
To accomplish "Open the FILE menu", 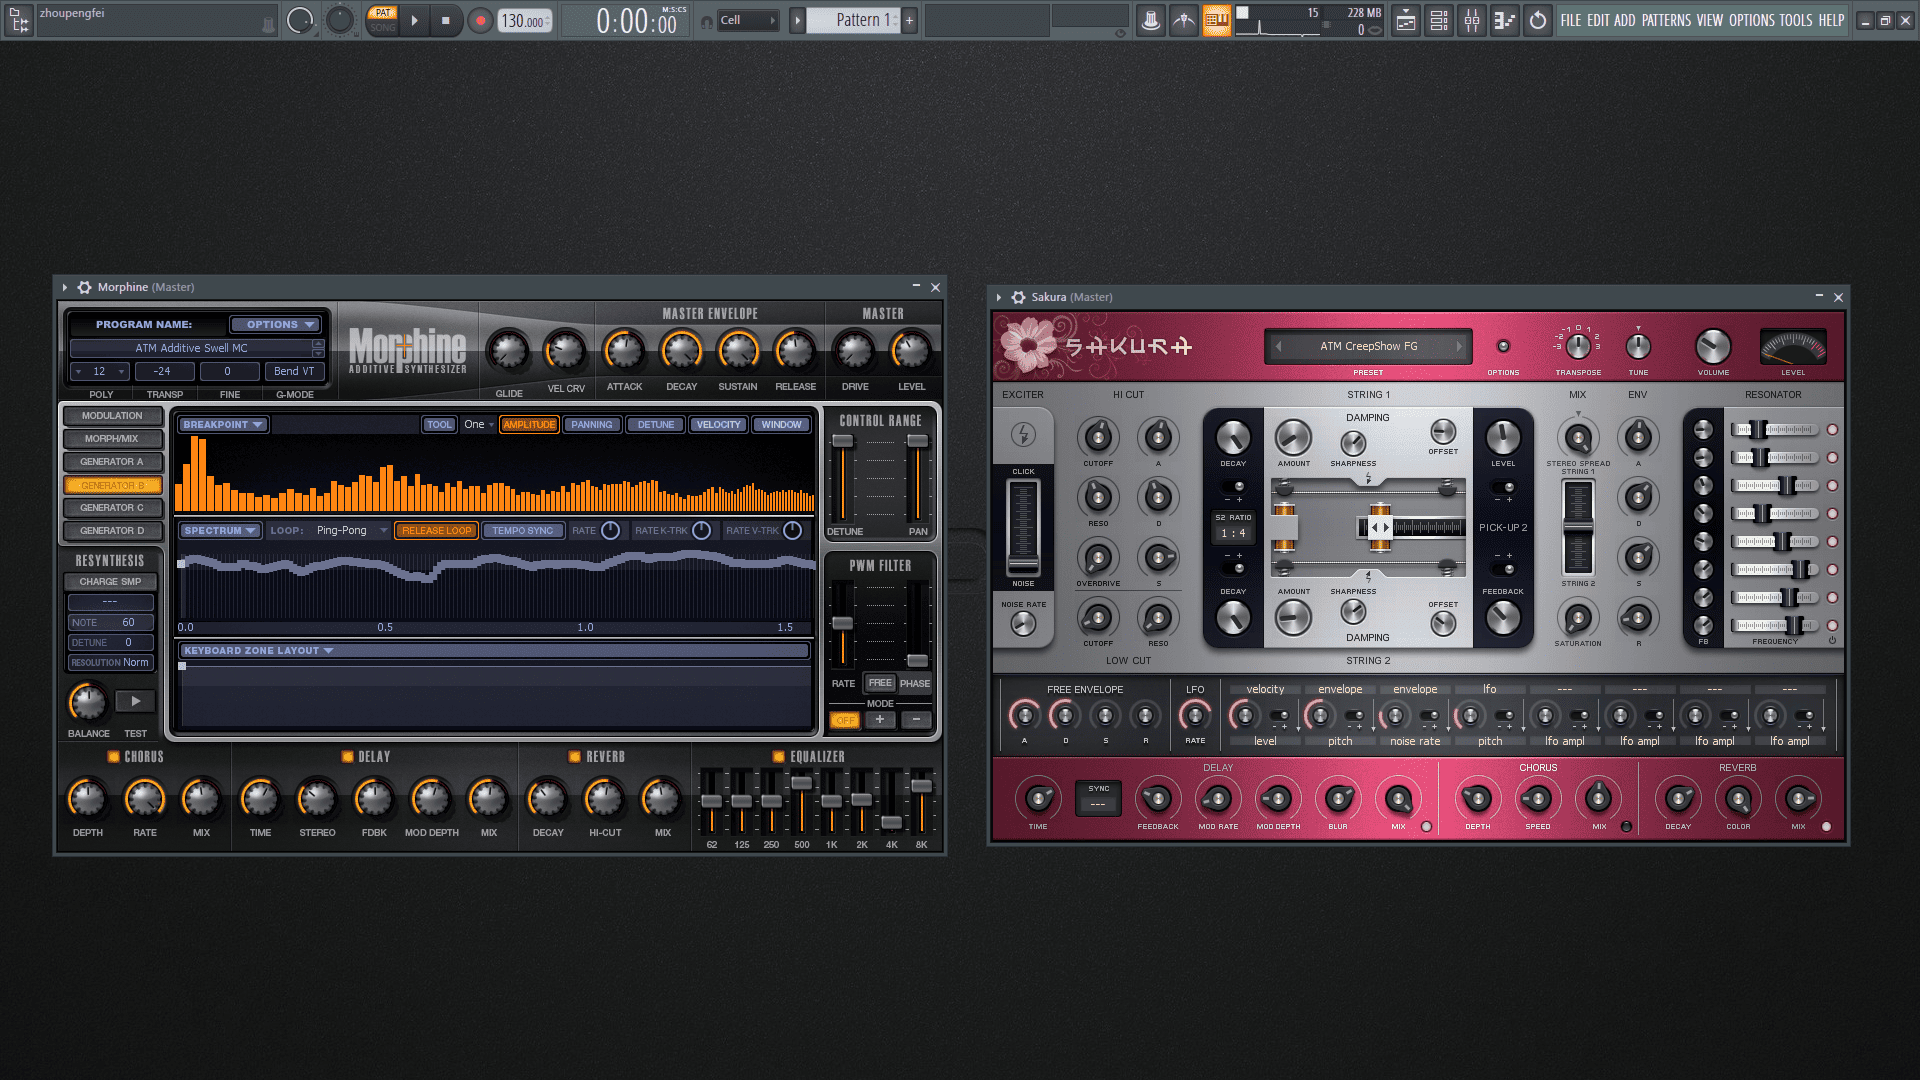I will point(1571,20).
